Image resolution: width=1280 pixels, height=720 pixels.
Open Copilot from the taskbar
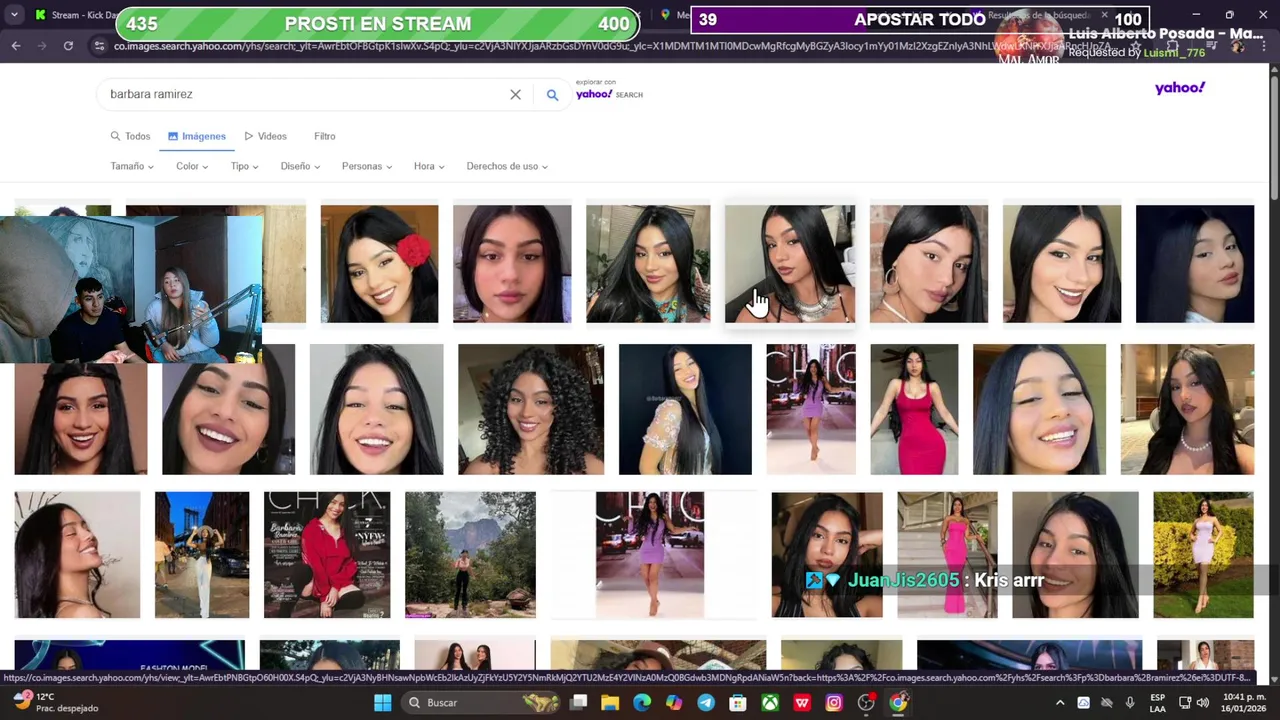click(x=674, y=703)
